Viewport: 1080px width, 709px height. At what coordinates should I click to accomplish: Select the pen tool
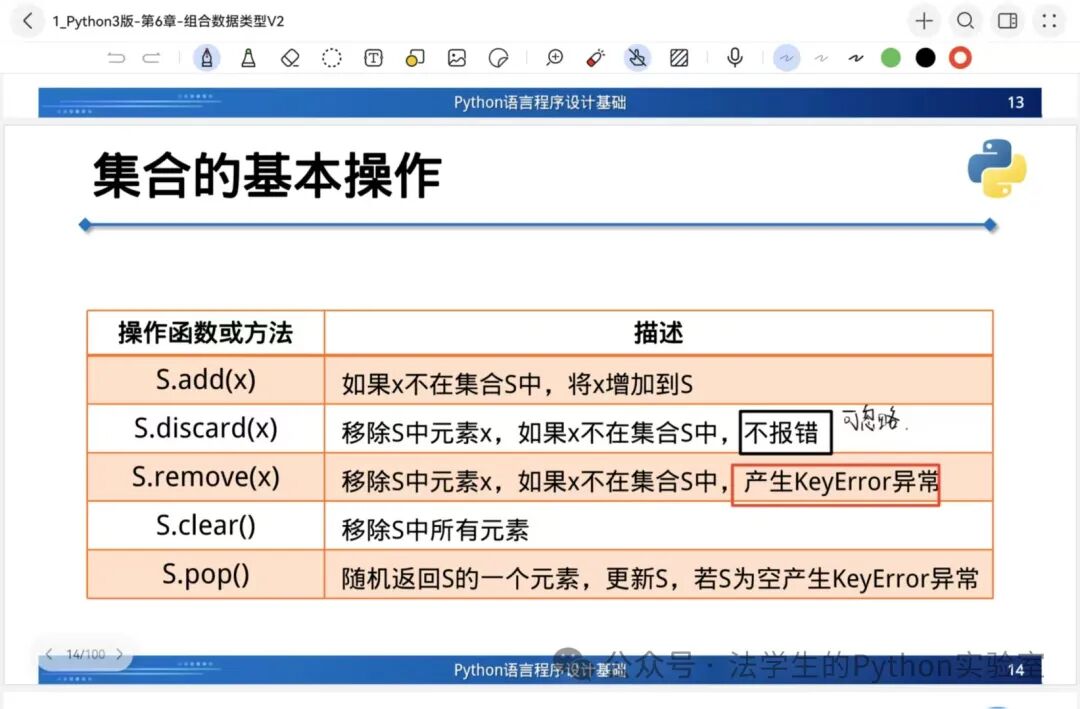pos(207,58)
